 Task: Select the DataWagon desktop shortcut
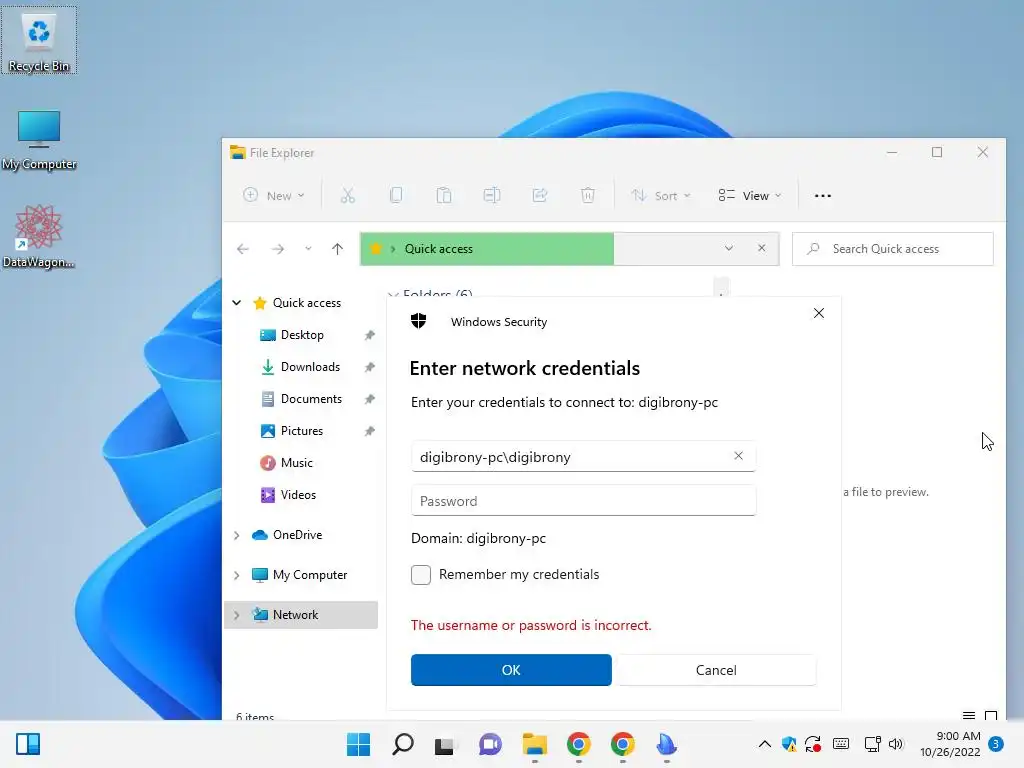tap(39, 236)
